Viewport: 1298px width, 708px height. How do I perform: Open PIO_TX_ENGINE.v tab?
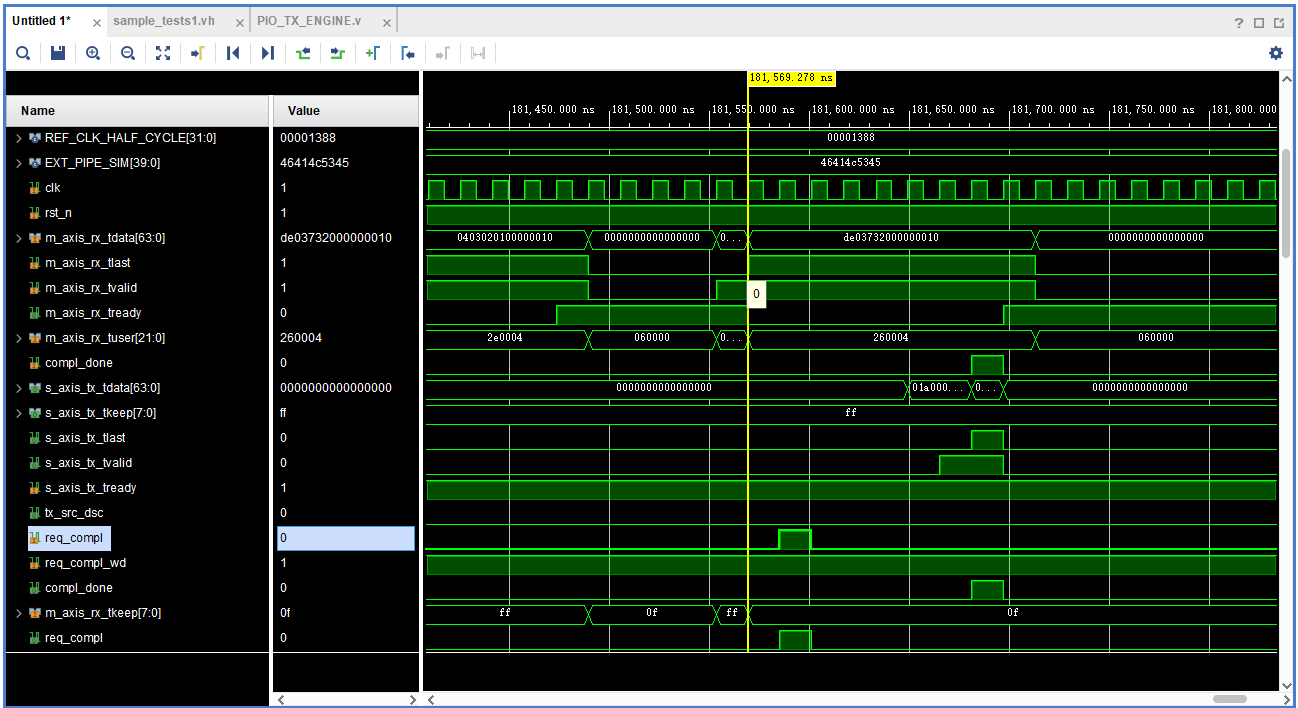308,21
